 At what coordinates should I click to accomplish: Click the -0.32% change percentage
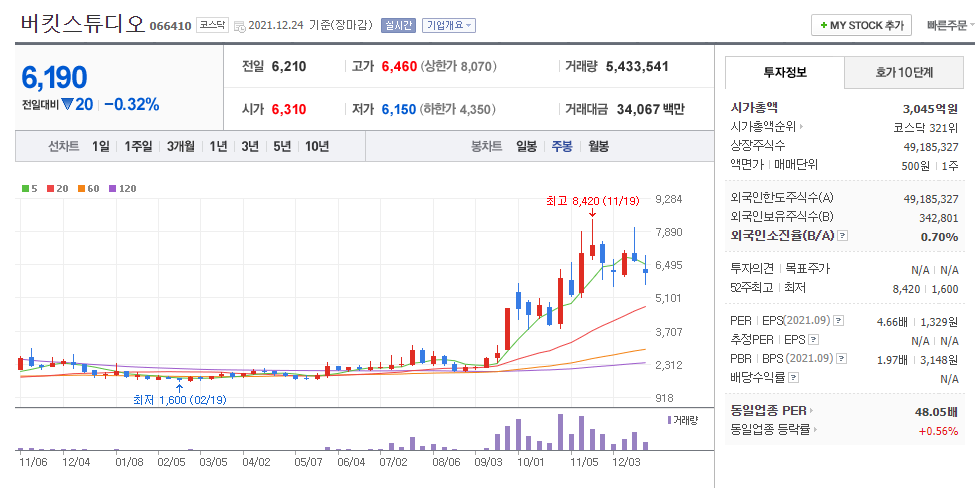pos(131,104)
